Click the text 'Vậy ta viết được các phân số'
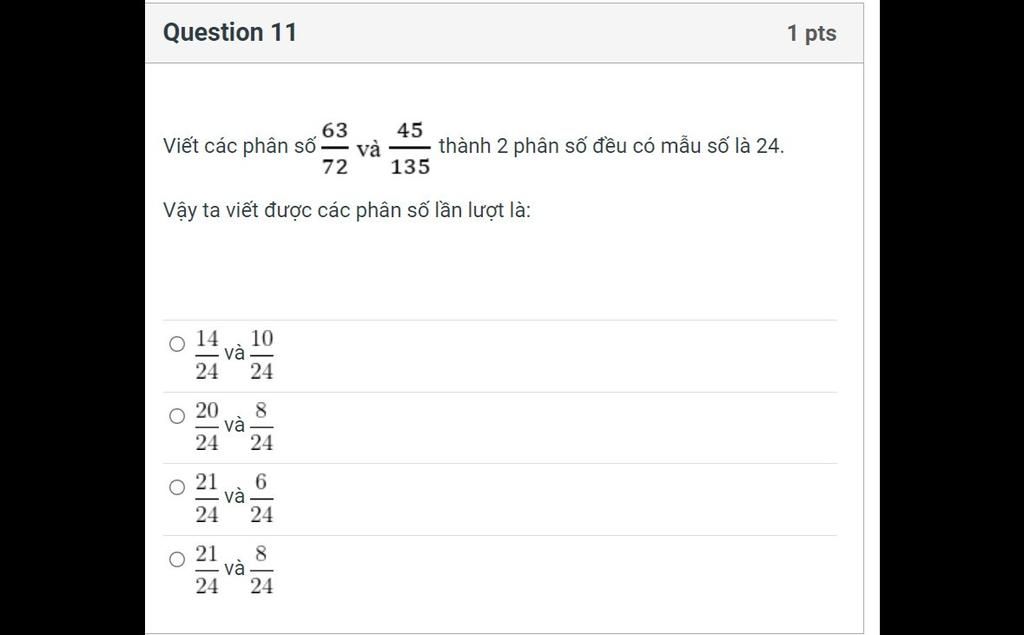 click(296, 210)
